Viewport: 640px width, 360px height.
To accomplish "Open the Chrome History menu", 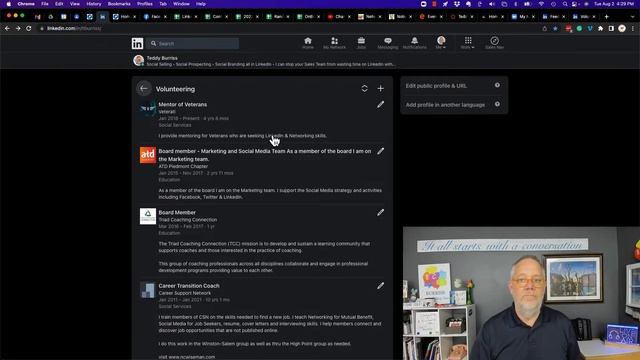I will click(x=93, y=4).
